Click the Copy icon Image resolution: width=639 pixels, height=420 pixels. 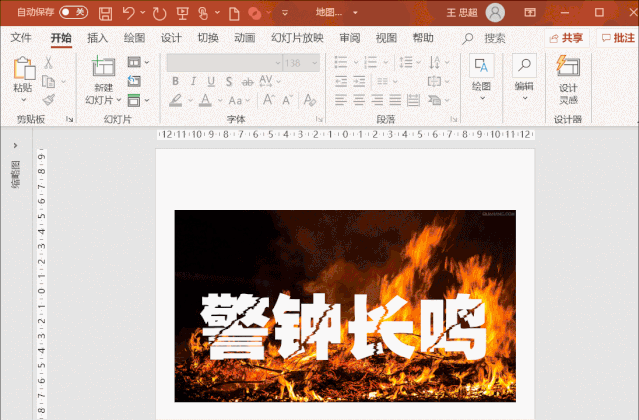pos(48,81)
